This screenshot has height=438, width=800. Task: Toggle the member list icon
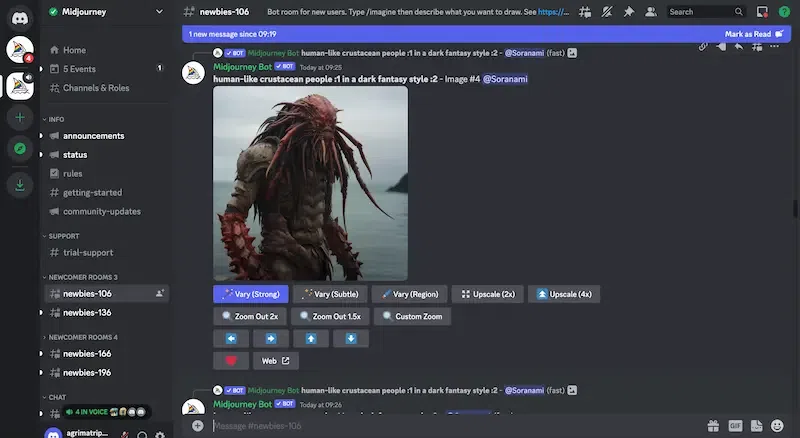[651, 12]
